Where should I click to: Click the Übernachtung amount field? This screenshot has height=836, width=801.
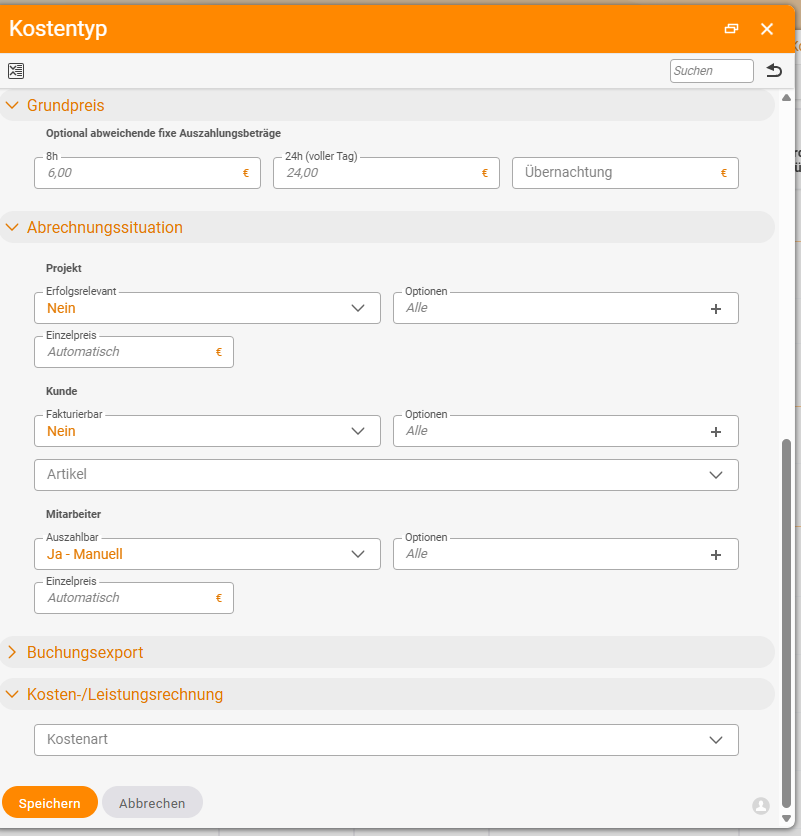pos(625,173)
